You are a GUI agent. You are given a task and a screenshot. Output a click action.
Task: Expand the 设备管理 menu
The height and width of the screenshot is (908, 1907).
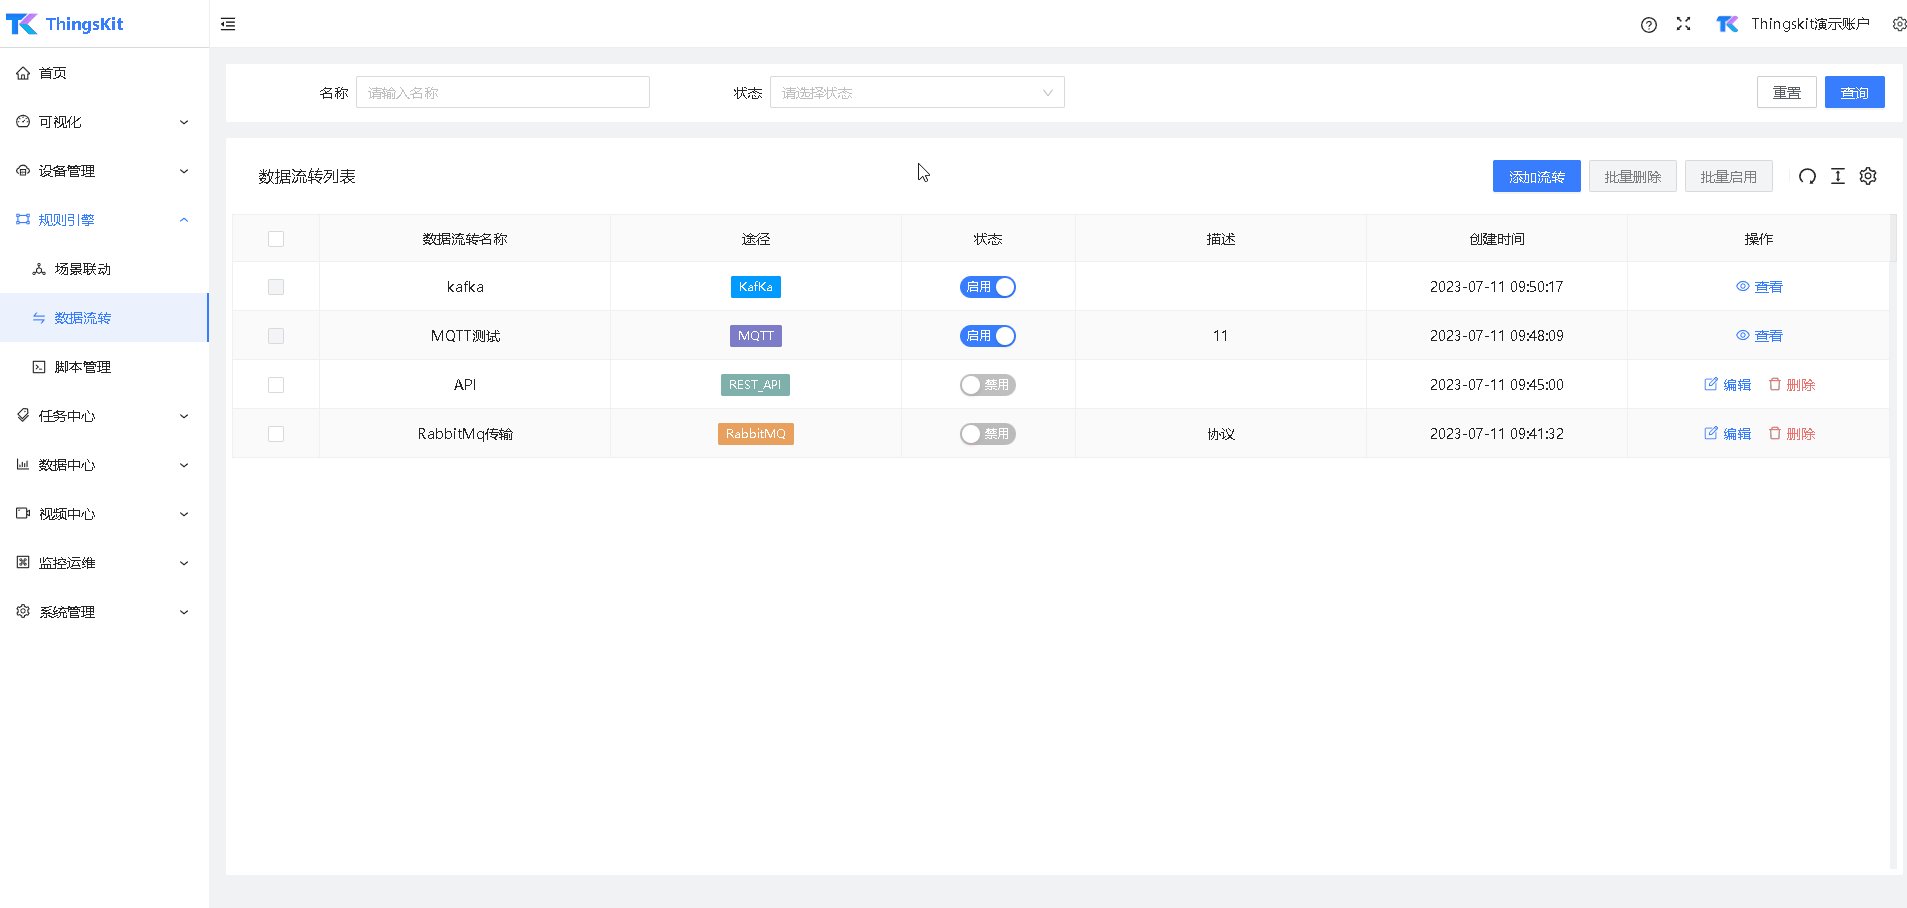pyautogui.click(x=103, y=171)
